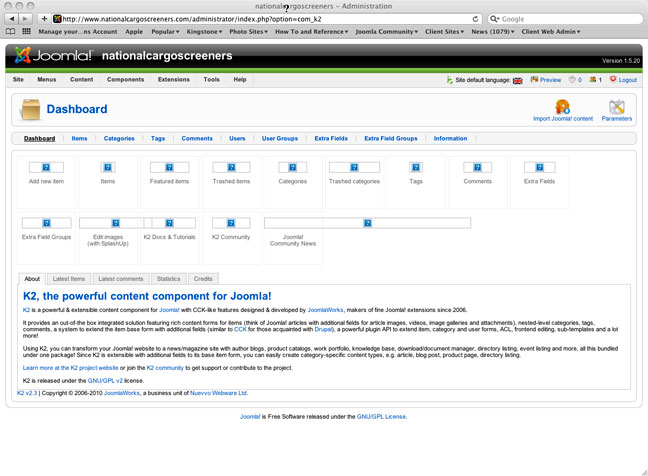Go to the Extra Field Groups submenu link
This screenshot has width=648, height=476.
pyautogui.click(x=391, y=138)
